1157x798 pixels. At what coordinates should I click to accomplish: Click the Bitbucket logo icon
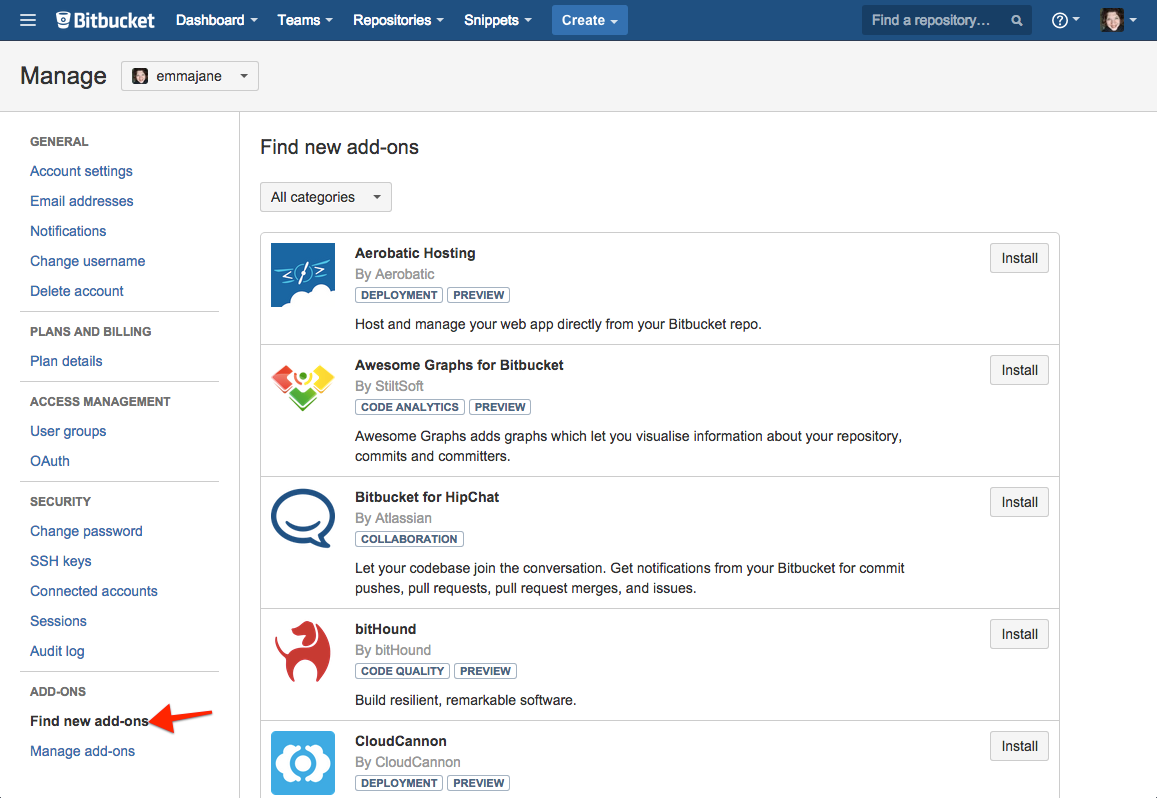point(62,19)
